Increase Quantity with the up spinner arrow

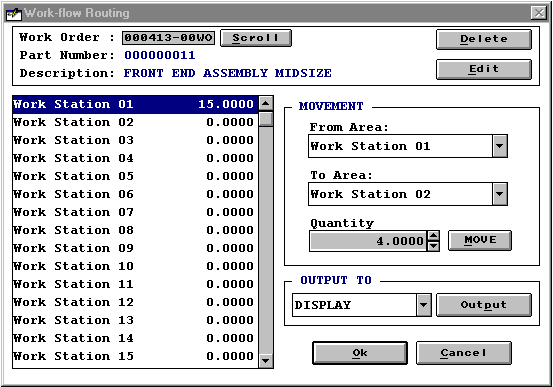pyautogui.click(x=433, y=236)
